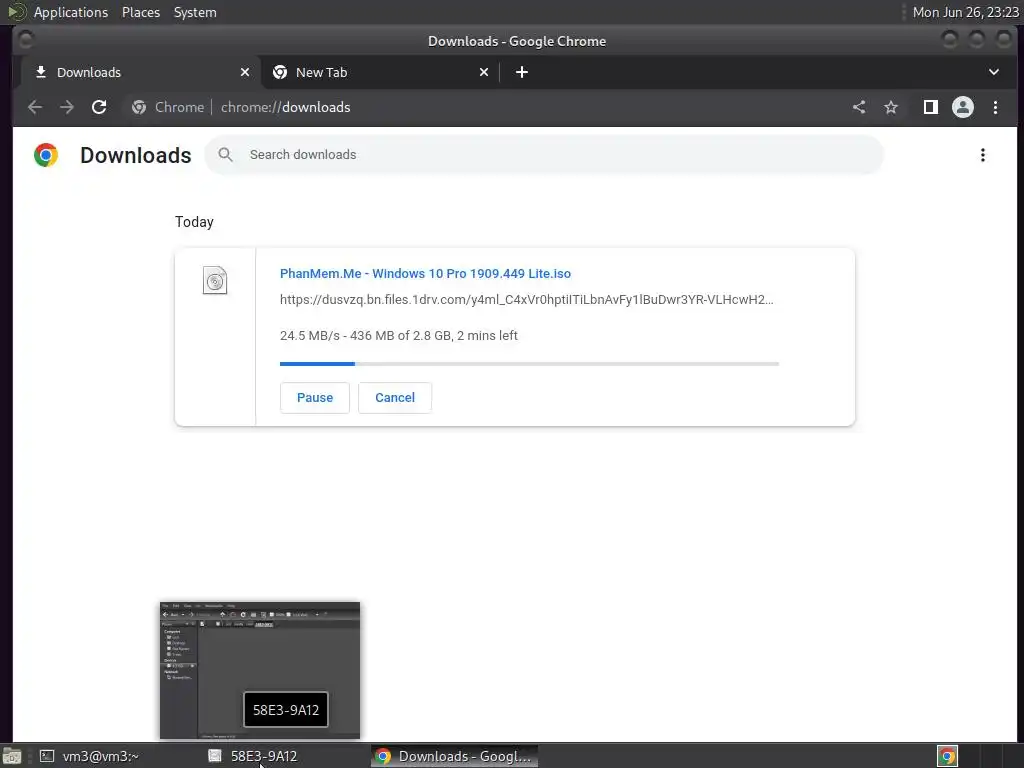The height and width of the screenshot is (768, 1024).
Task: Expand the tab search dropdown arrow
Action: tap(993, 72)
